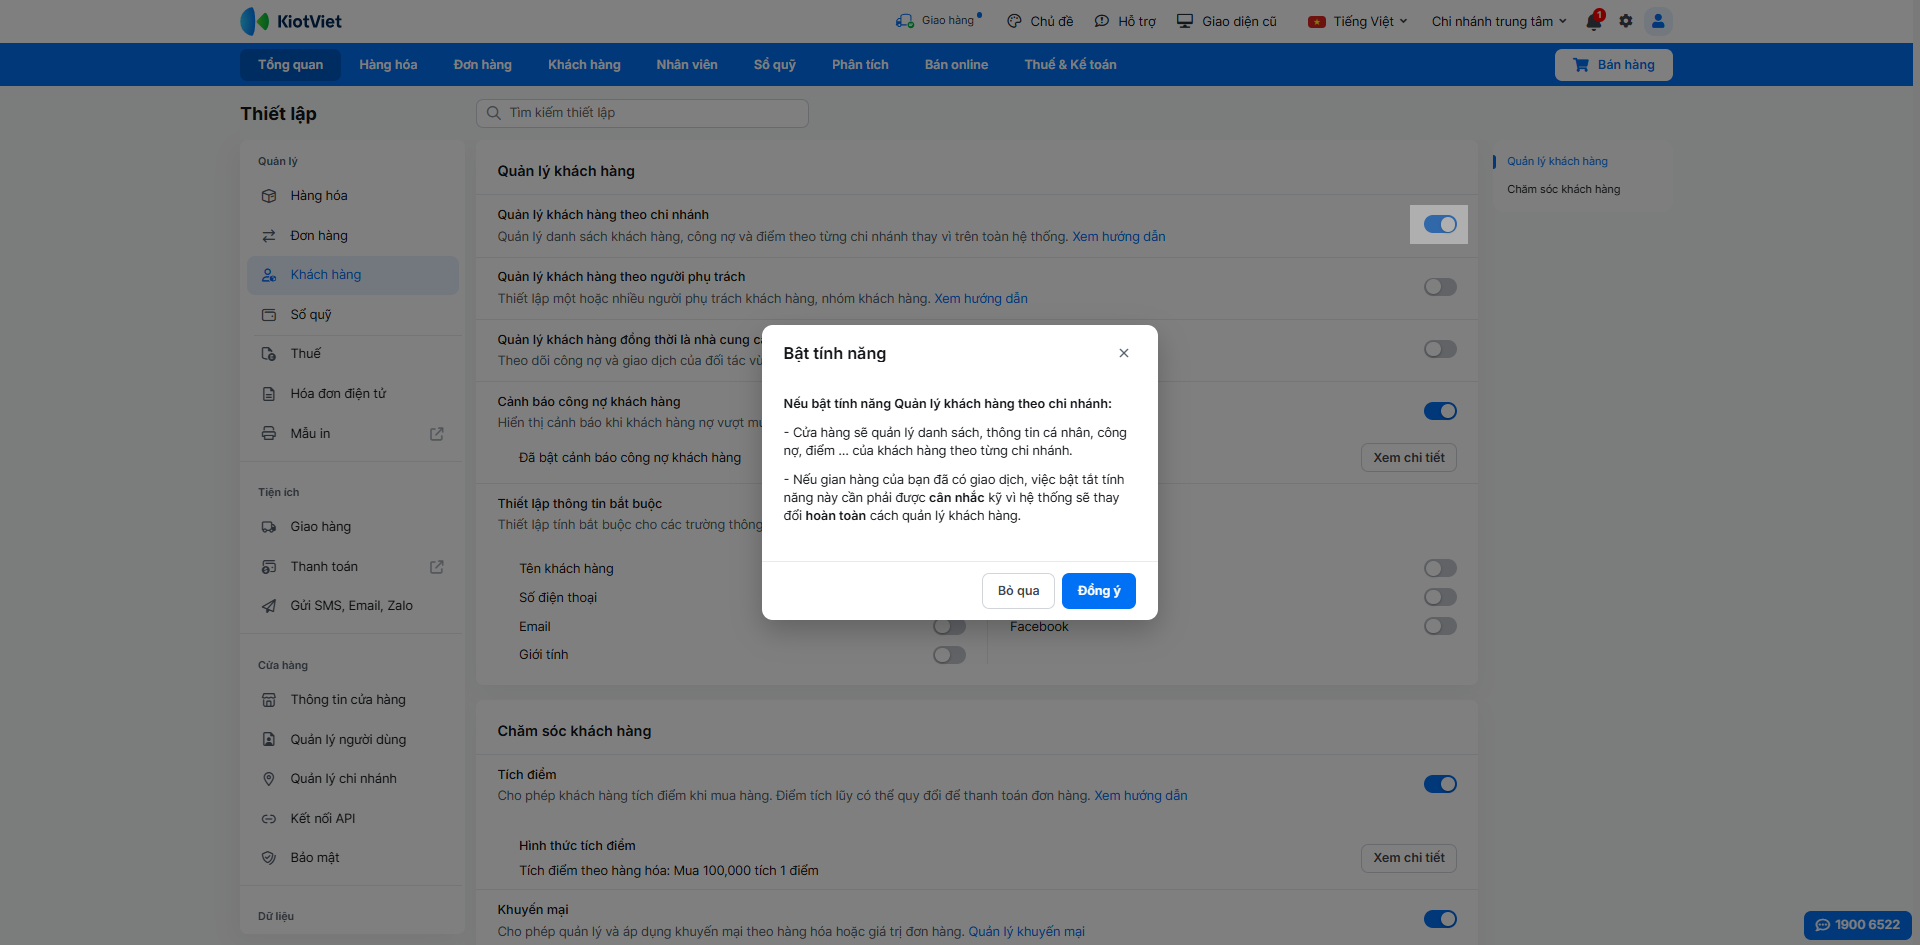
Task: Click Xem chi tiết for cảnh báo công nợ
Action: pyautogui.click(x=1409, y=458)
